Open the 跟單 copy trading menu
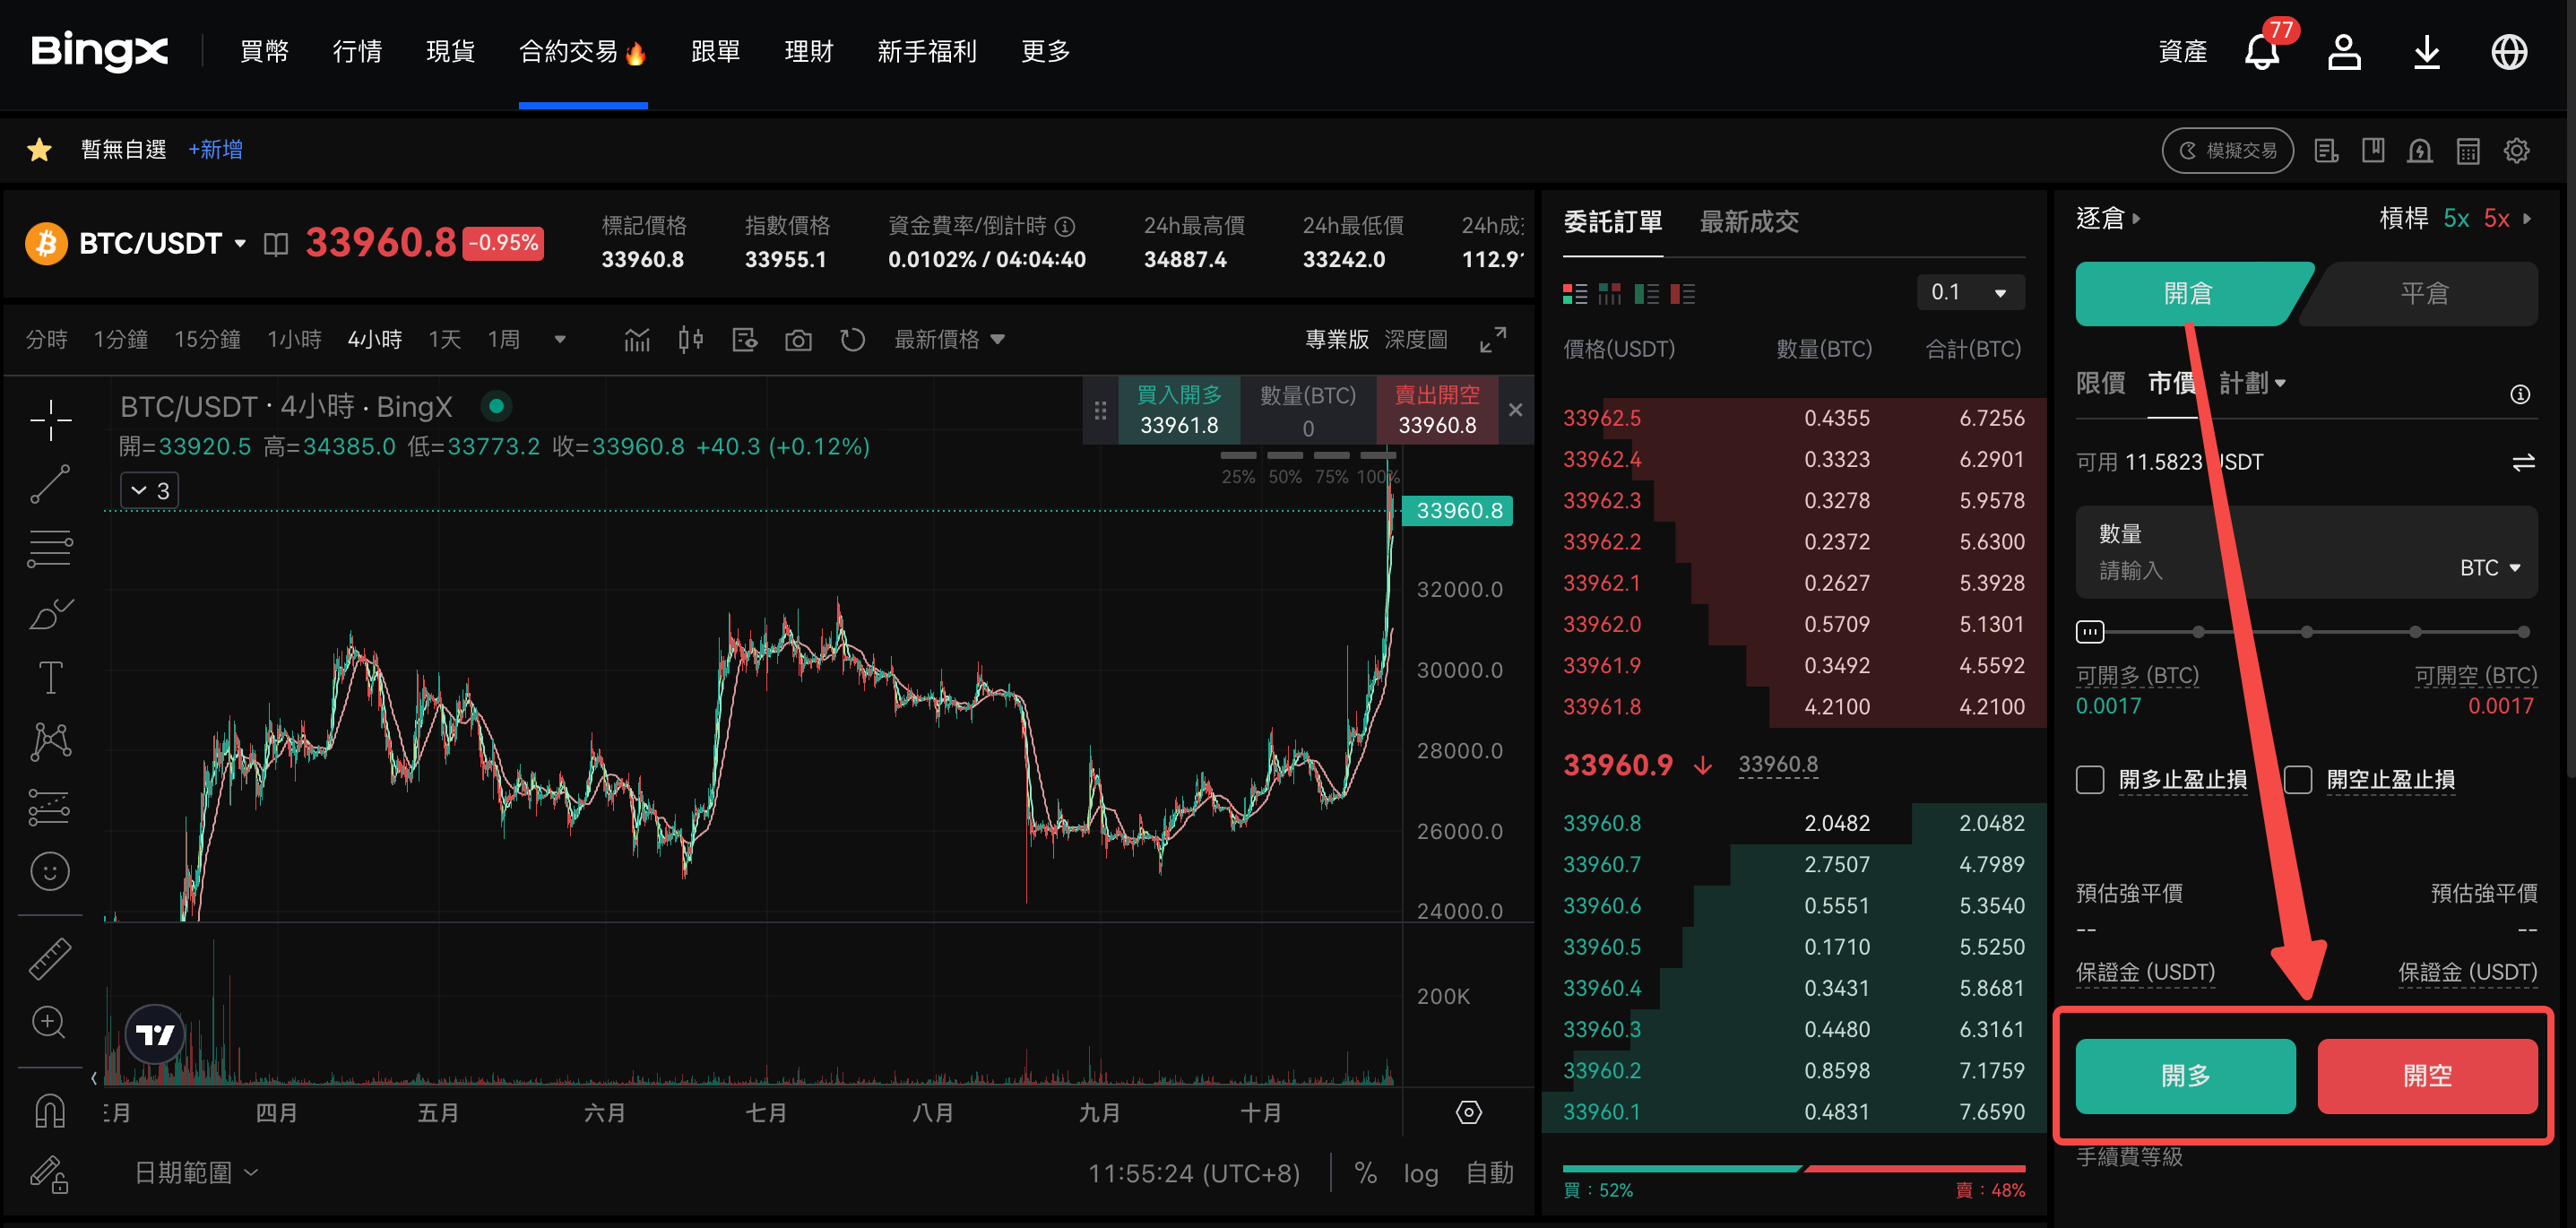 pos(715,51)
